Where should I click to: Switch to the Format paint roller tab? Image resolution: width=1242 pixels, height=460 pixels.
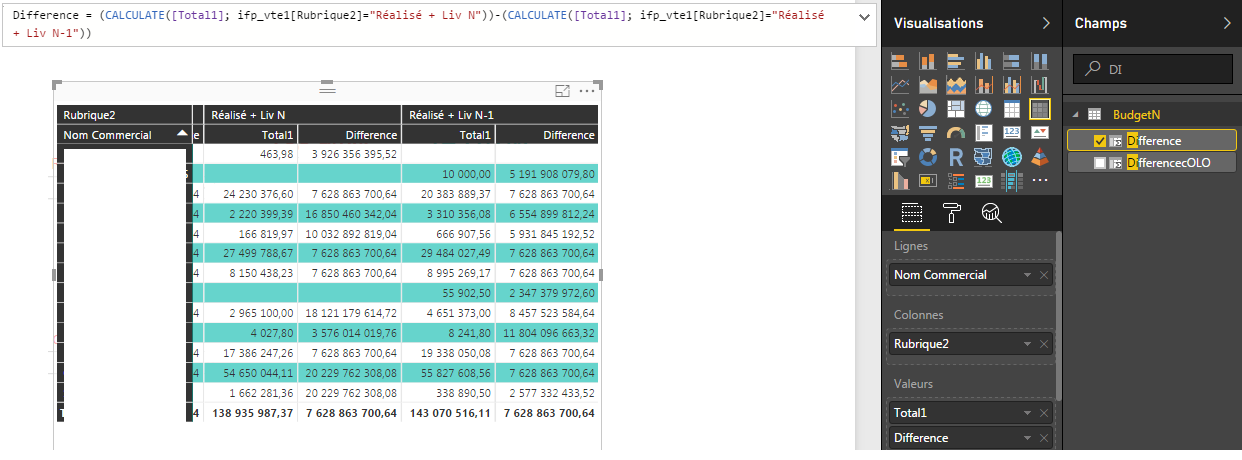click(951, 212)
